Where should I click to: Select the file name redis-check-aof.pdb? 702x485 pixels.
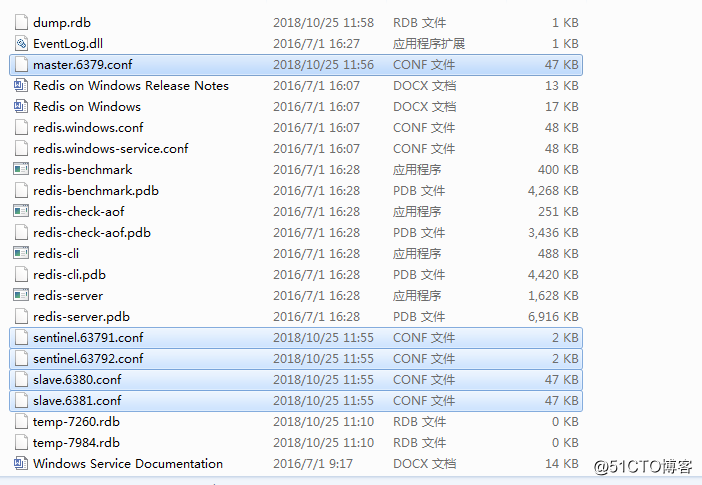(x=92, y=233)
